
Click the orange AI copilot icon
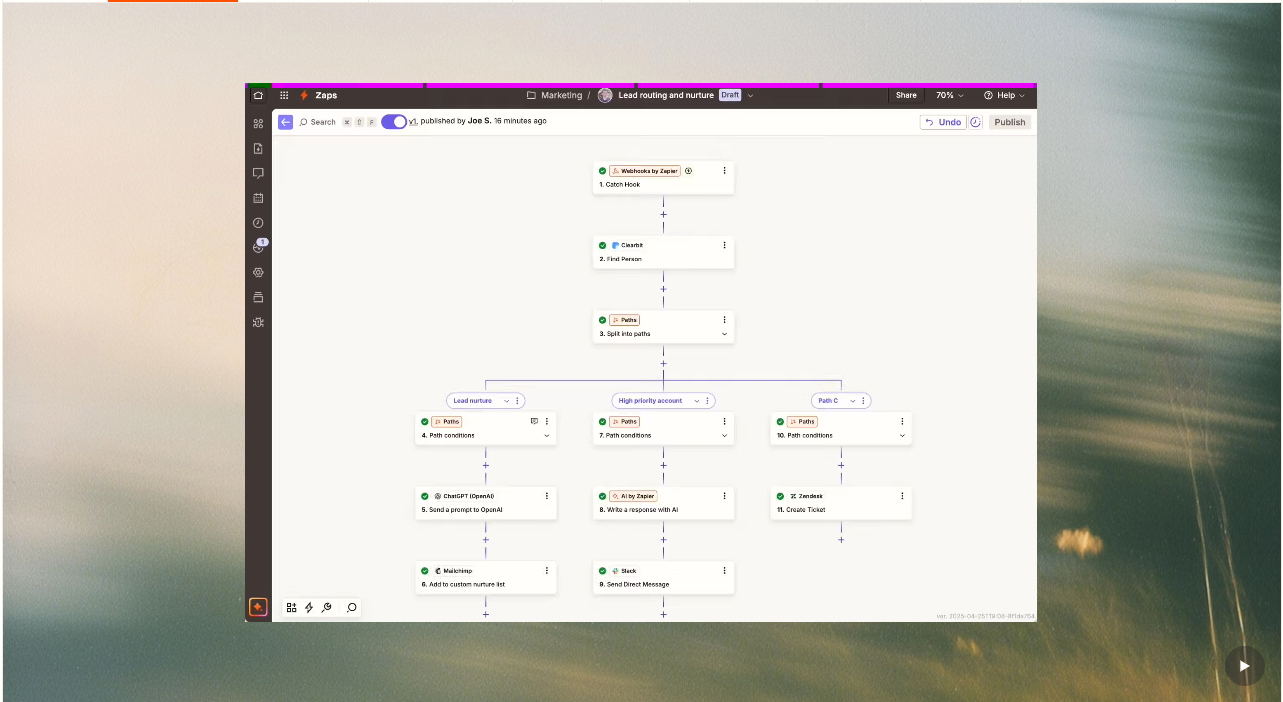[258, 607]
